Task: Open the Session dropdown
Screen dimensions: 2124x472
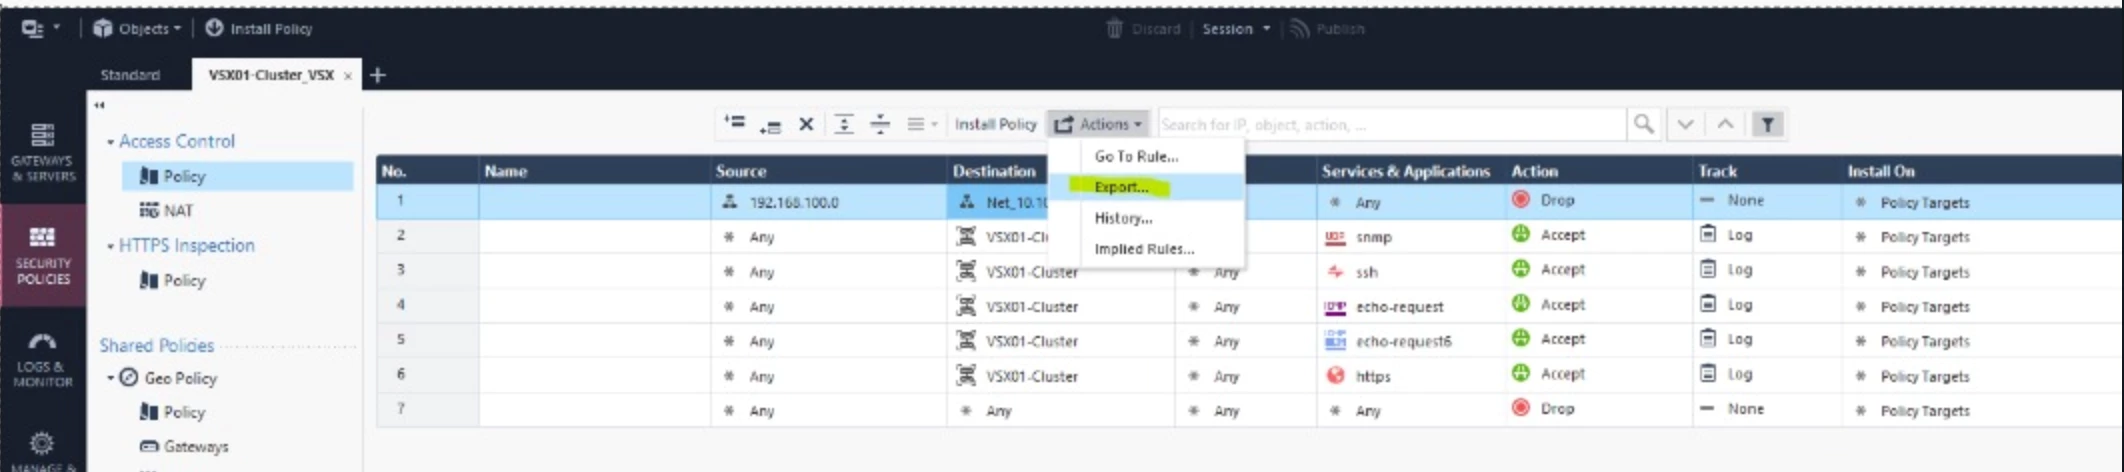Action: point(1236,29)
